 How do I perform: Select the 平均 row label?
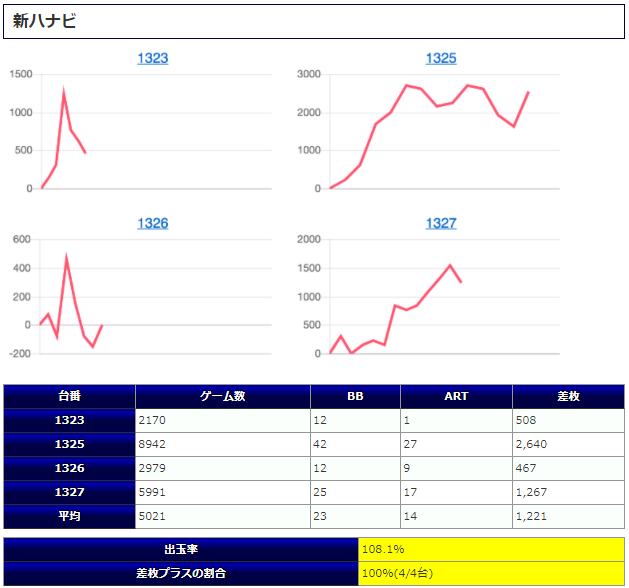click(70, 517)
